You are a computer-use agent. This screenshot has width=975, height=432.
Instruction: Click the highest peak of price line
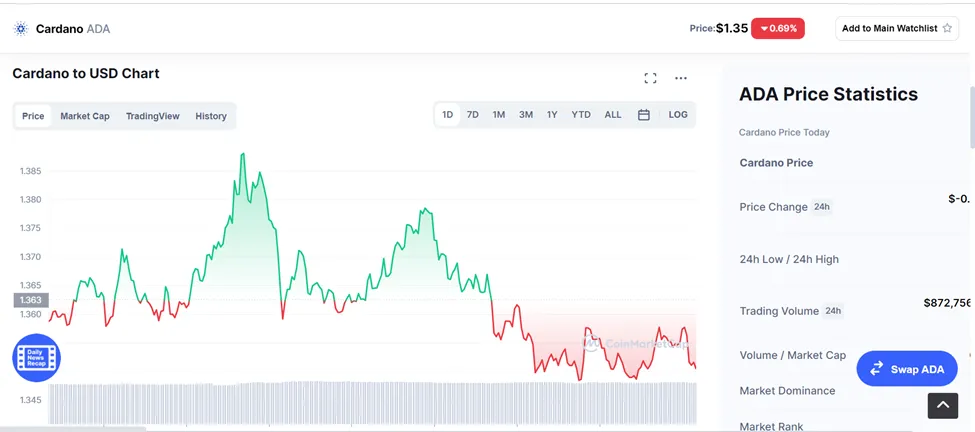(x=243, y=154)
